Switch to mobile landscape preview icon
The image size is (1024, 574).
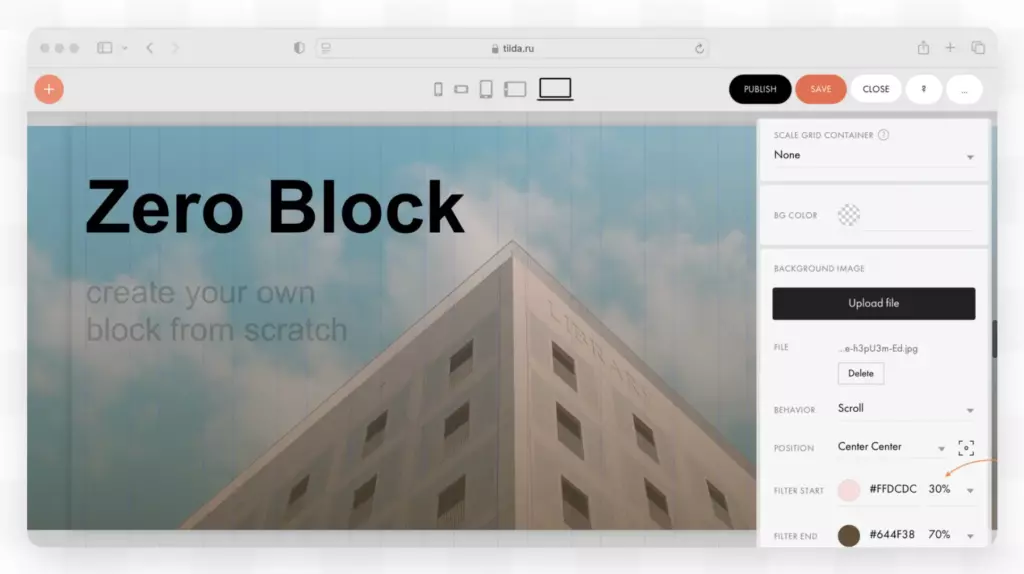pyautogui.click(x=461, y=89)
